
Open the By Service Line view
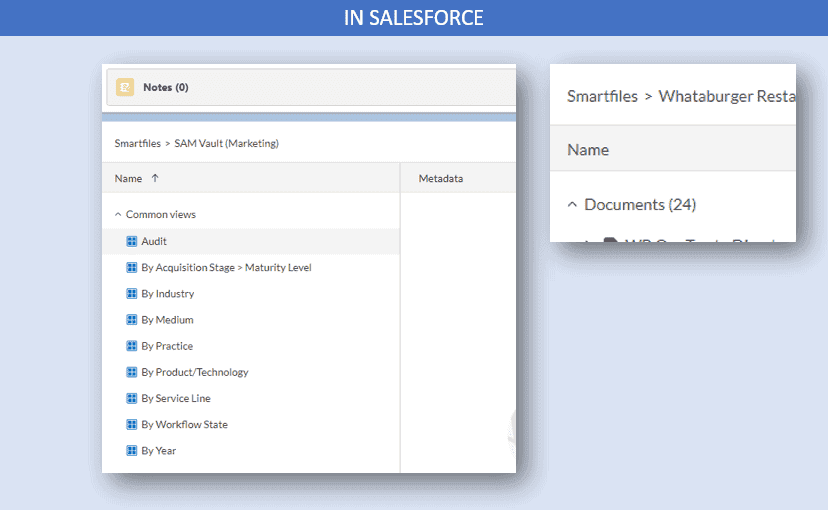pos(175,398)
